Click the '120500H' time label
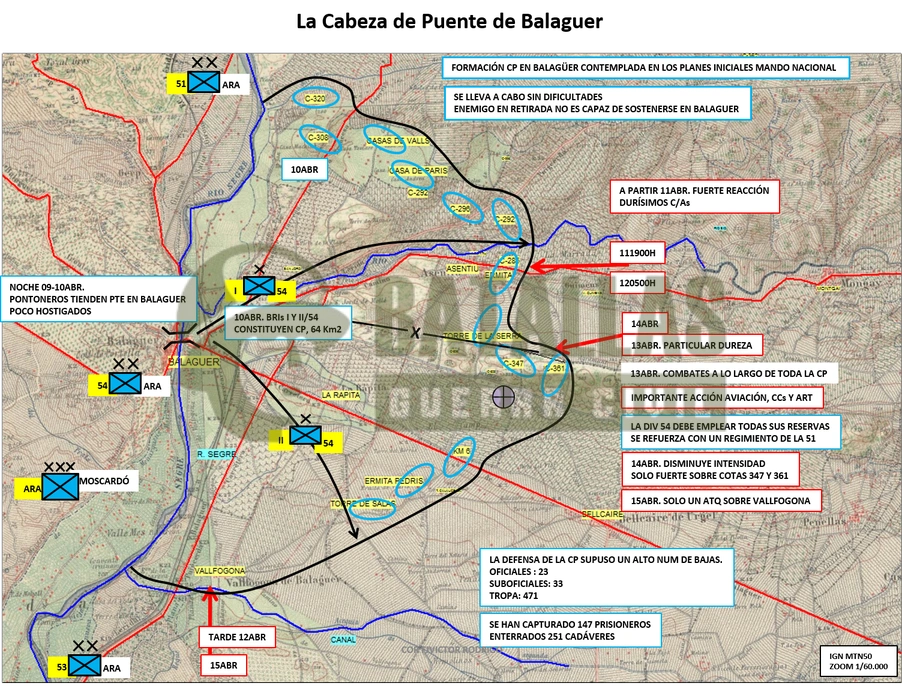The height and width of the screenshot is (686, 902). (637, 283)
